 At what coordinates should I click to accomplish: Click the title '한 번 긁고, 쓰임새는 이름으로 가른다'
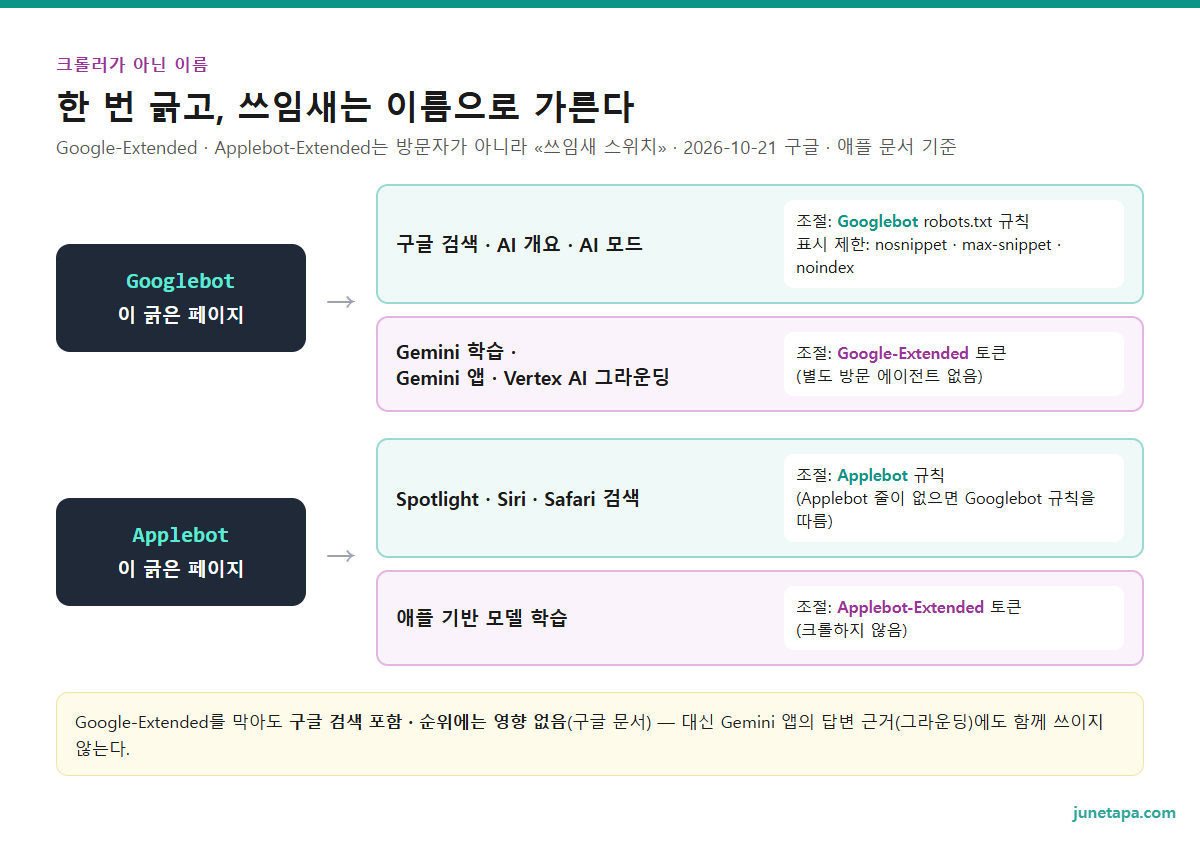(x=345, y=108)
